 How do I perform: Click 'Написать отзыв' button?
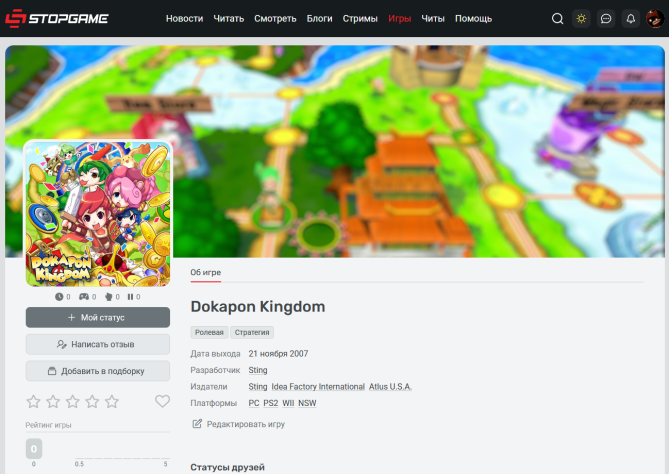point(97,344)
